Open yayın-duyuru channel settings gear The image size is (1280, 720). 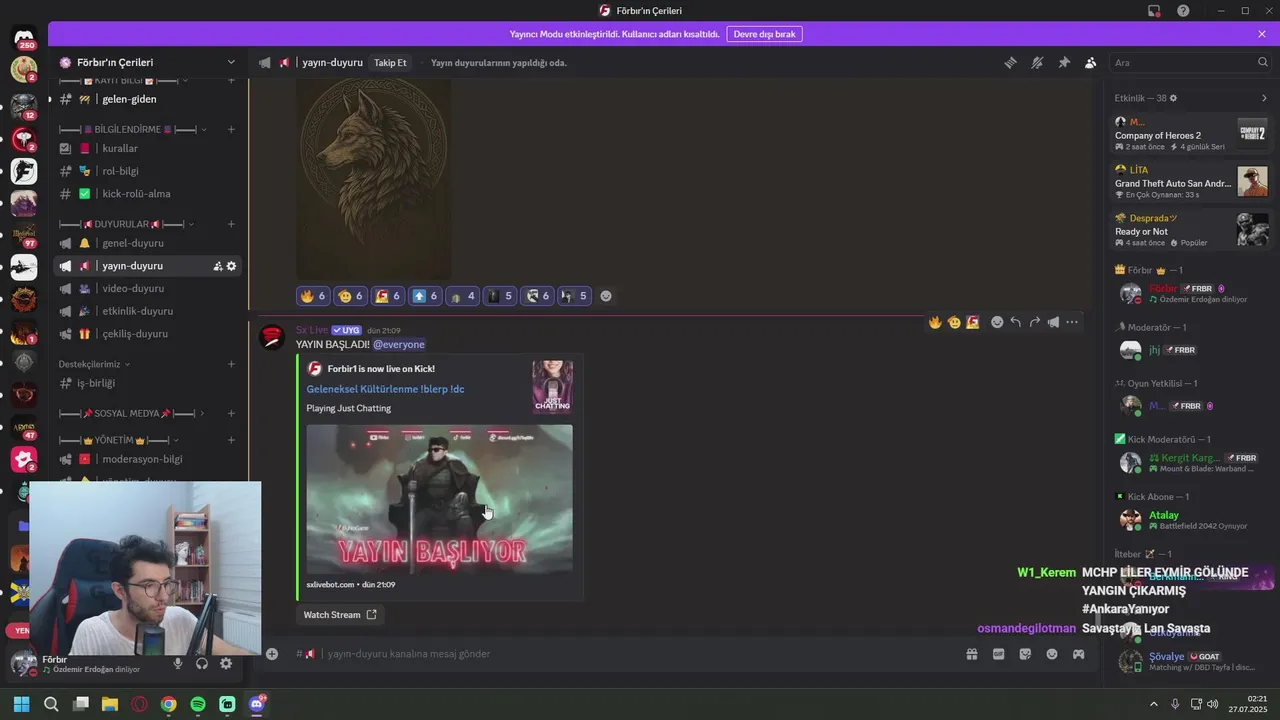click(x=231, y=266)
